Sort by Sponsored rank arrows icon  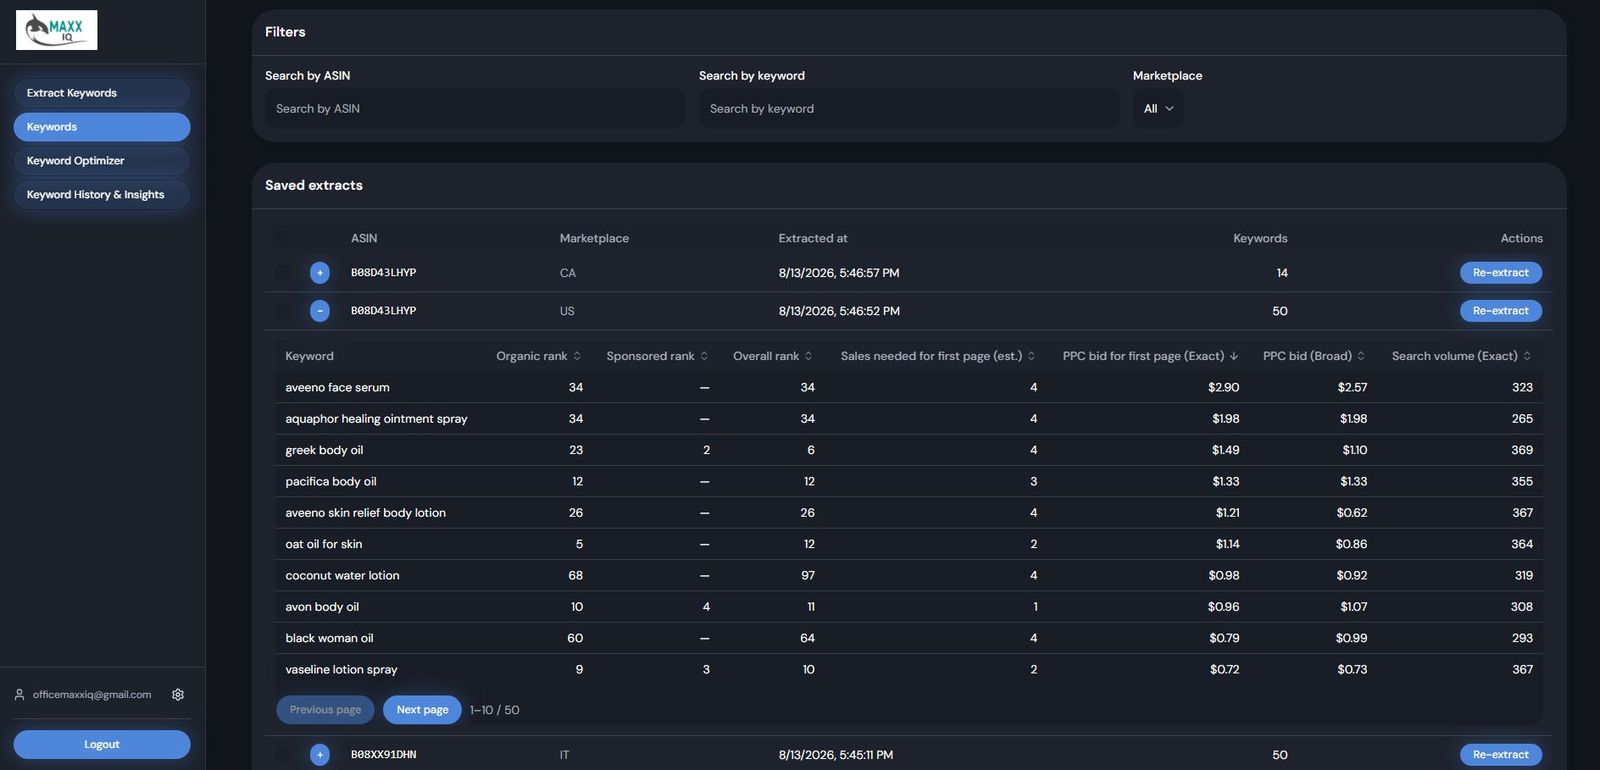point(704,356)
